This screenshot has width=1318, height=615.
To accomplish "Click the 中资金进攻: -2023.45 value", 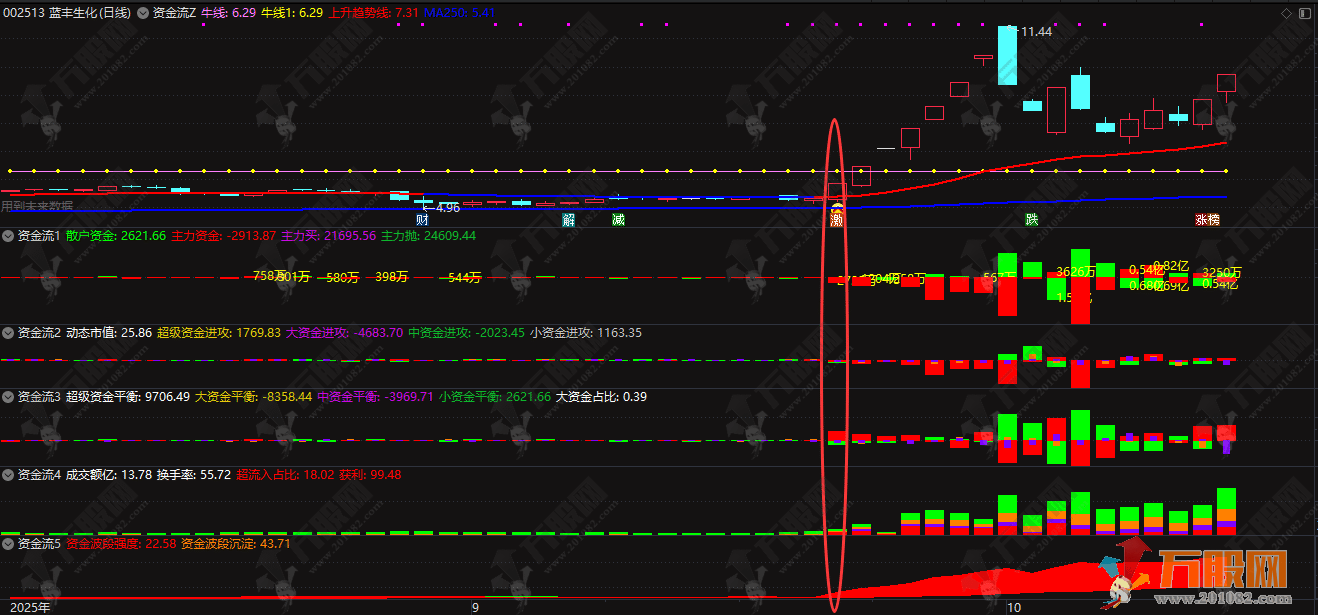I will click(x=467, y=332).
